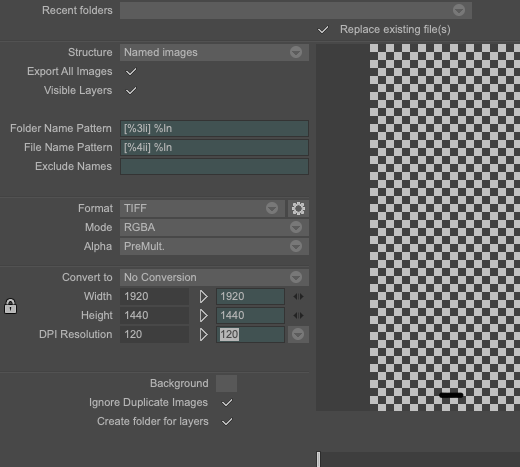Adjust width with the stepper arrows
The image size is (520, 467).
(298, 297)
